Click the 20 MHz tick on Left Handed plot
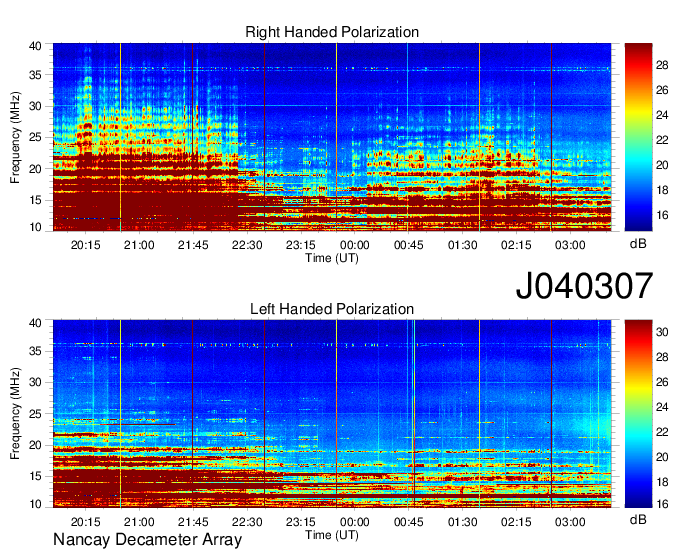 pos(35,445)
